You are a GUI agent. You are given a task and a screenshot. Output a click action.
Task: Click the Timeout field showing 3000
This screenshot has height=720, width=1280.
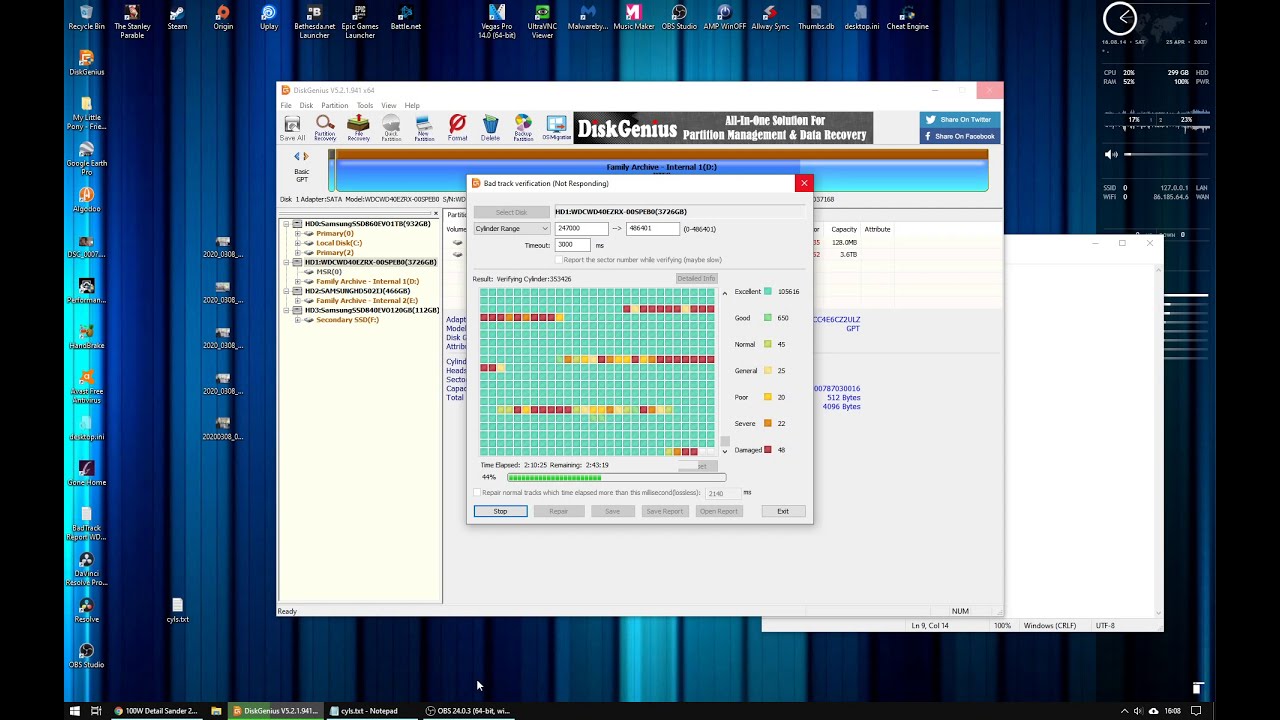pos(573,245)
